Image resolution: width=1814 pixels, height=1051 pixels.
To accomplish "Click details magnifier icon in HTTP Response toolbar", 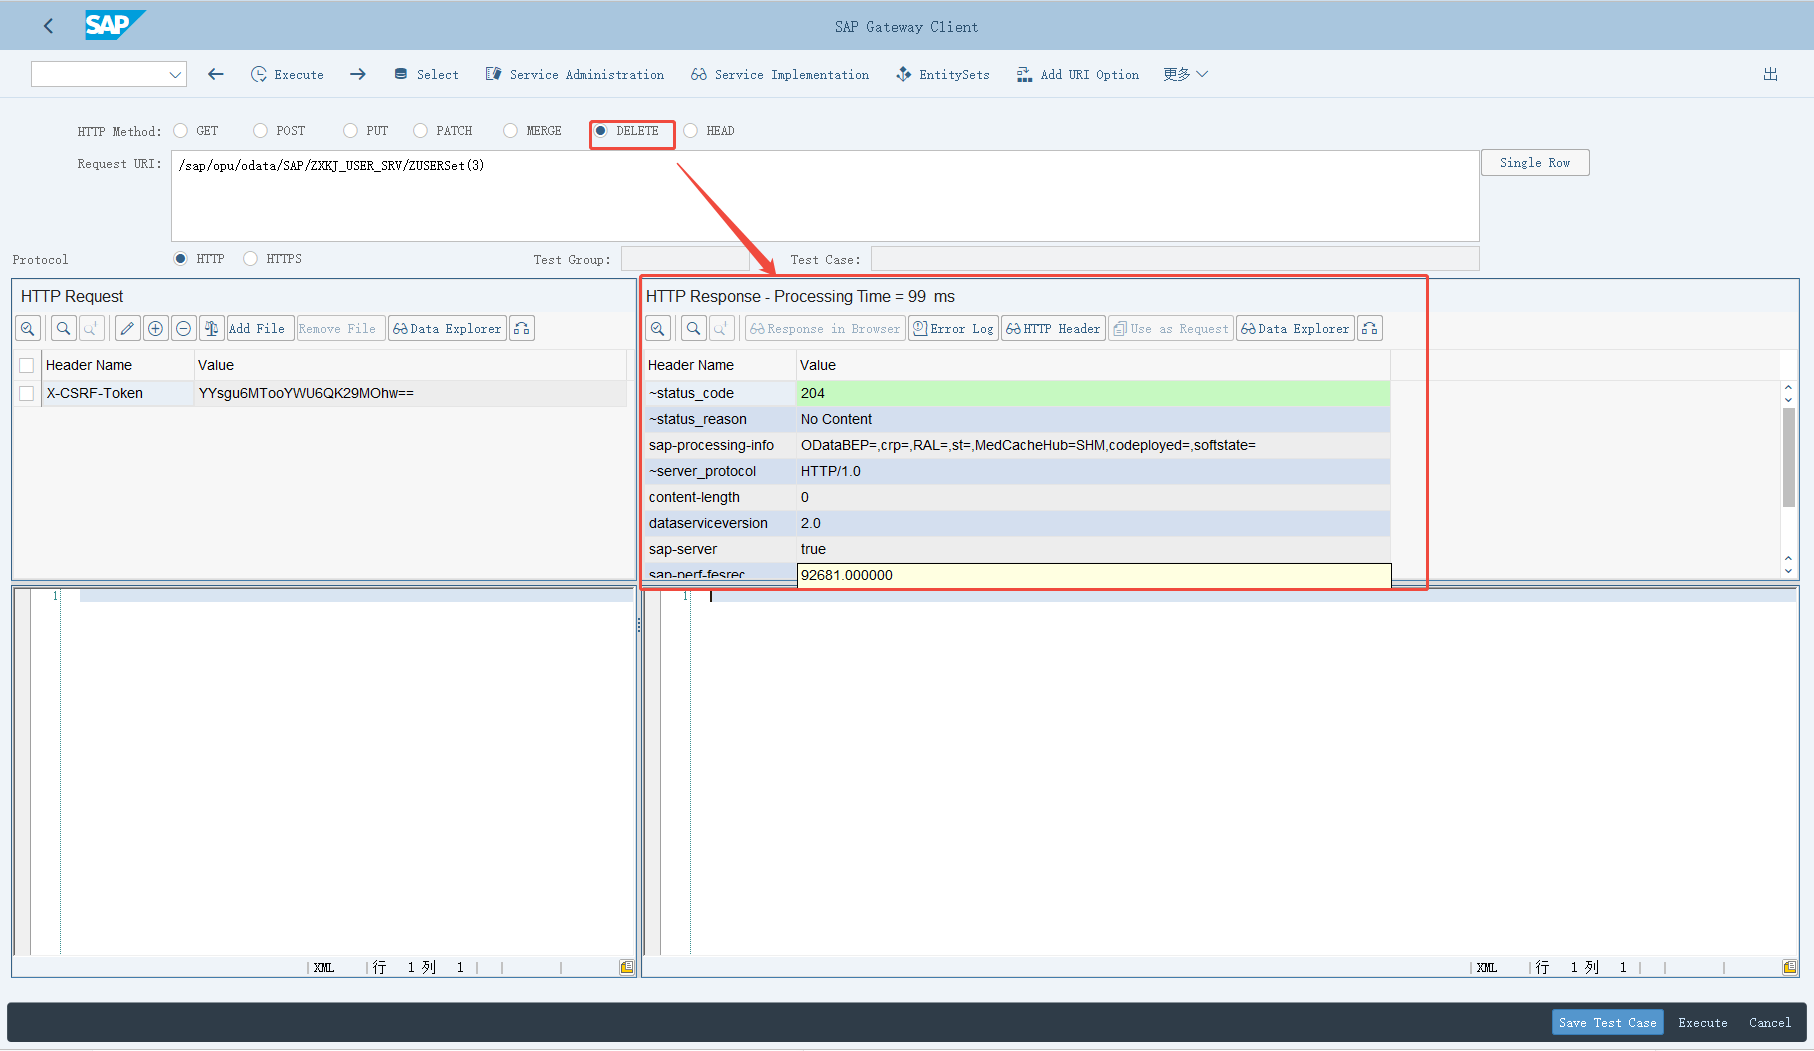I will [x=658, y=328].
